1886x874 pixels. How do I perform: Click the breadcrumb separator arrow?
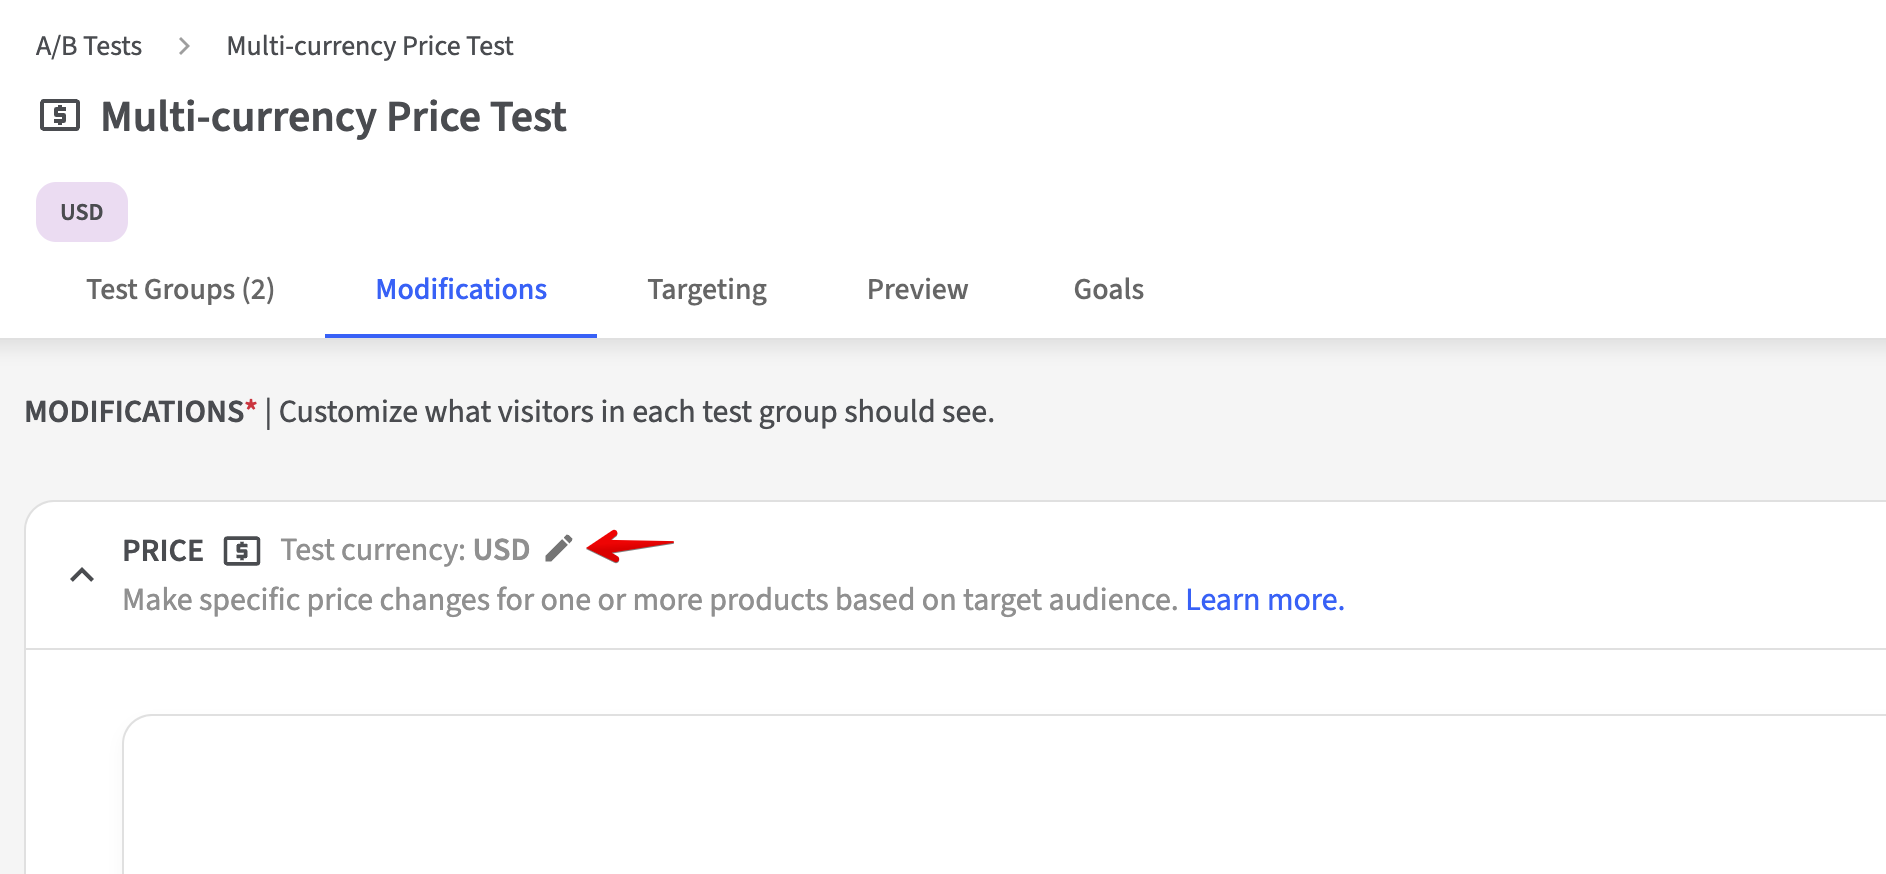(x=184, y=46)
